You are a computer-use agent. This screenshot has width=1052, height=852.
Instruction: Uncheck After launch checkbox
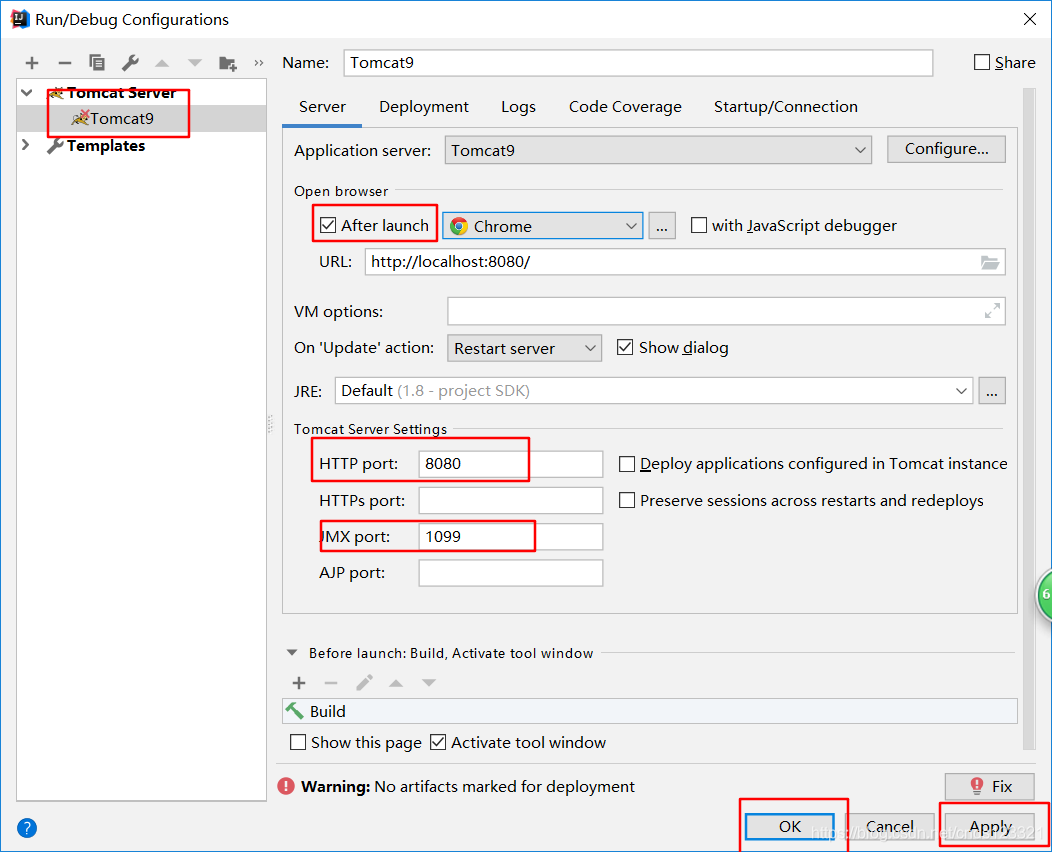tap(328, 225)
